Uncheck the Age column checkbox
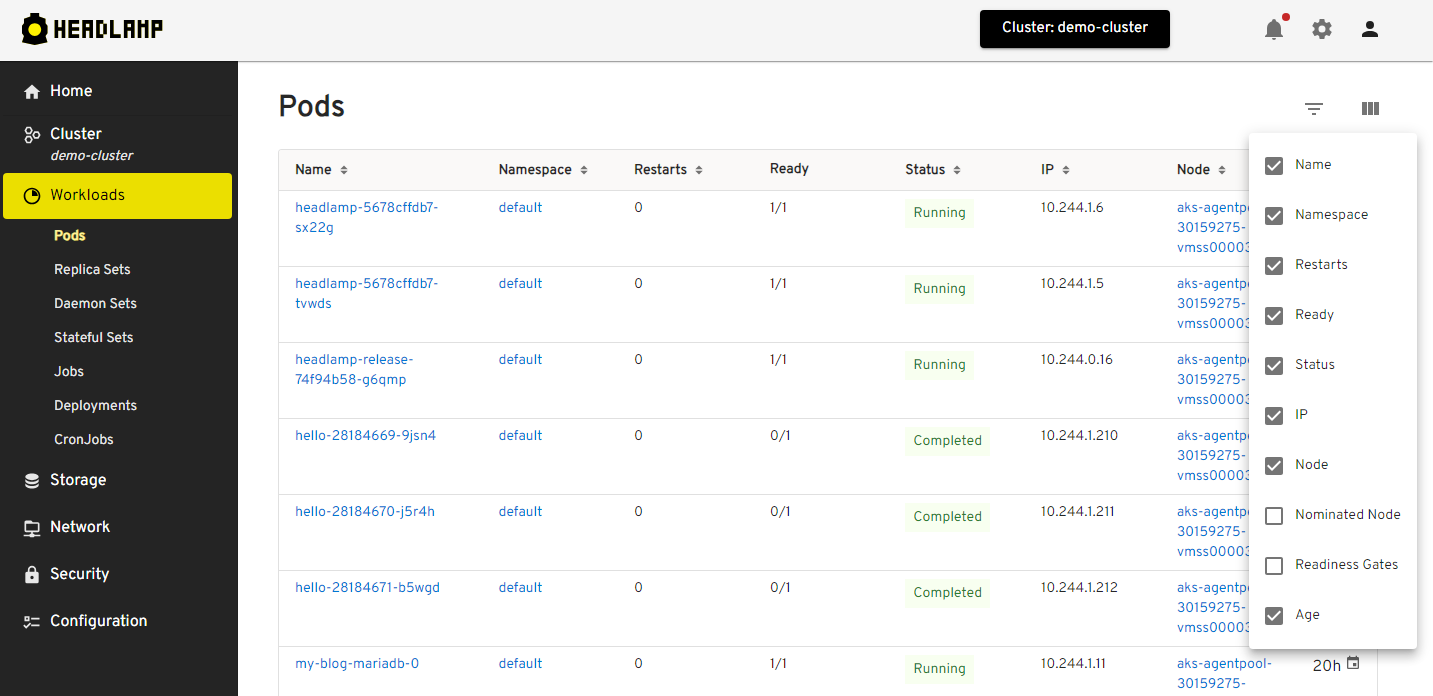The height and width of the screenshot is (696, 1433). click(1274, 615)
